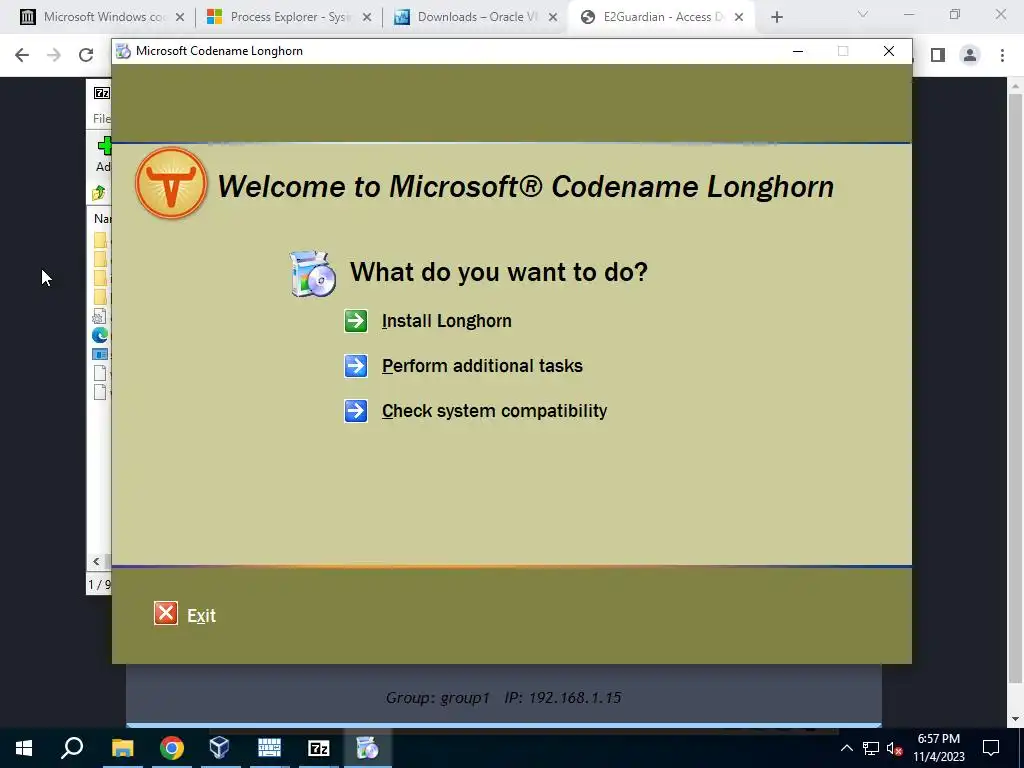Open the notification center icon
This screenshot has height=768, width=1024.
pyautogui.click(x=991, y=748)
